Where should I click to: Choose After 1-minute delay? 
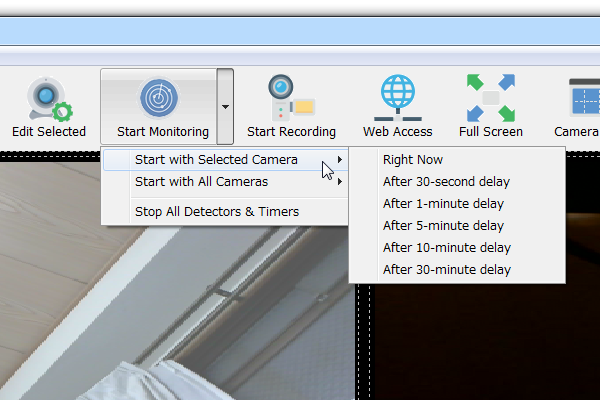(x=457, y=204)
